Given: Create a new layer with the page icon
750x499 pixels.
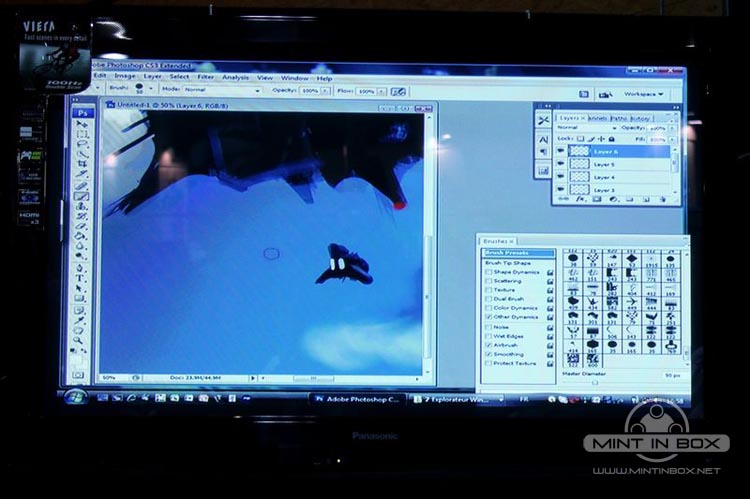Looking at the screenshot, I should pyautogui.click(x=646, y=199).
